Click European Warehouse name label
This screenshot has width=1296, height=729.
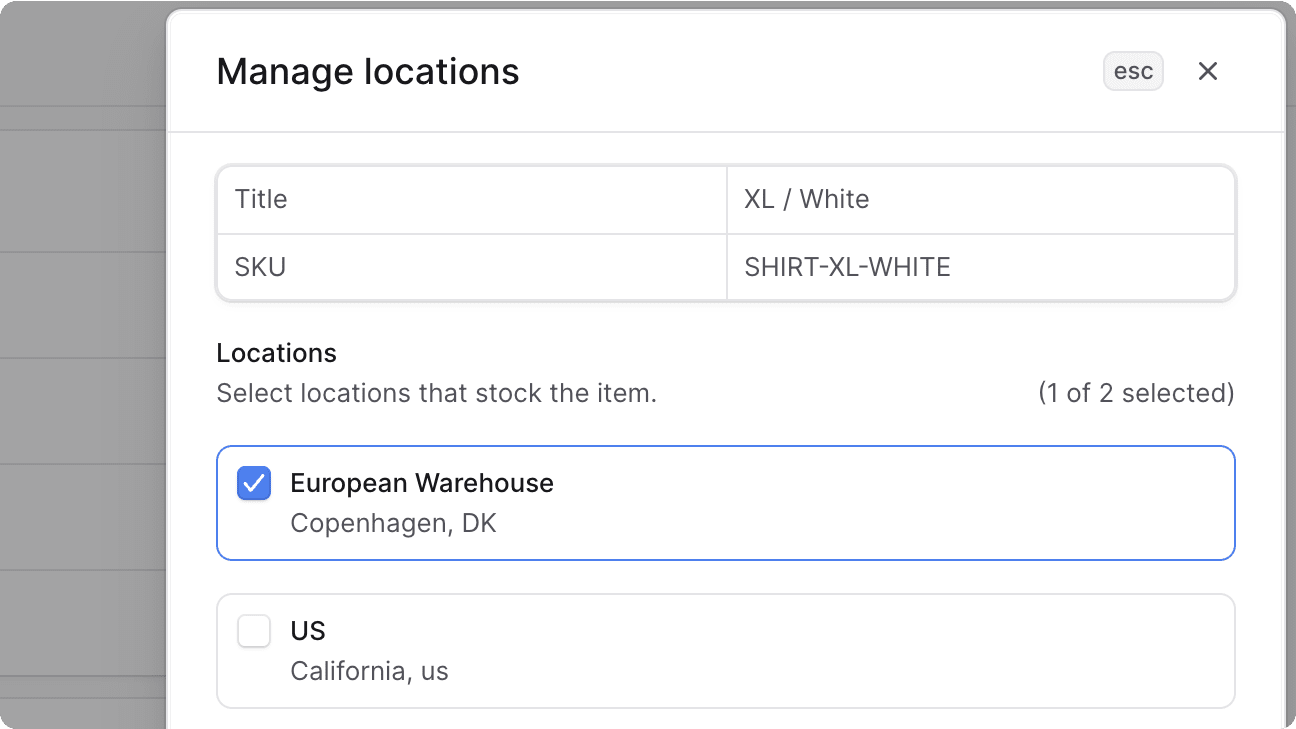point(422,483)
